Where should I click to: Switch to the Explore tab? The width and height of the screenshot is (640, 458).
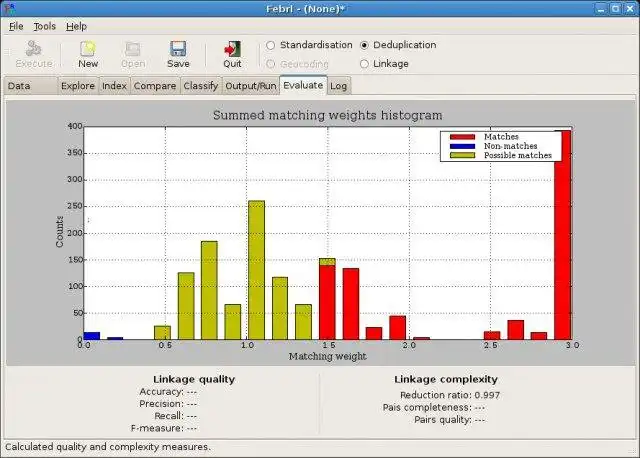(78, 86)
